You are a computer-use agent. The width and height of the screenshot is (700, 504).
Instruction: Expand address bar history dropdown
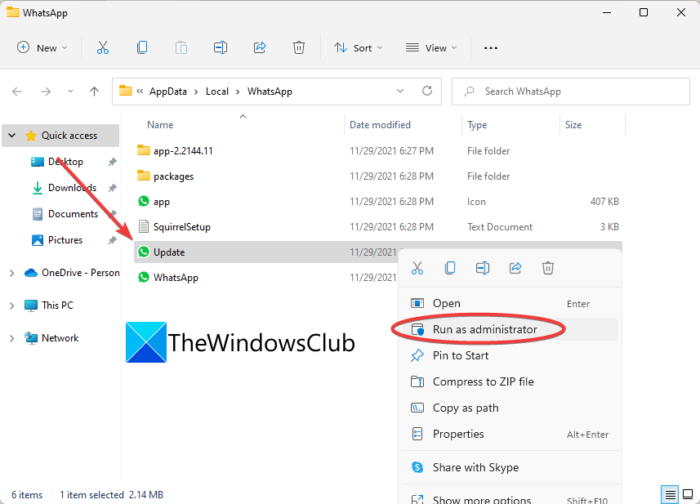[400, 91]
